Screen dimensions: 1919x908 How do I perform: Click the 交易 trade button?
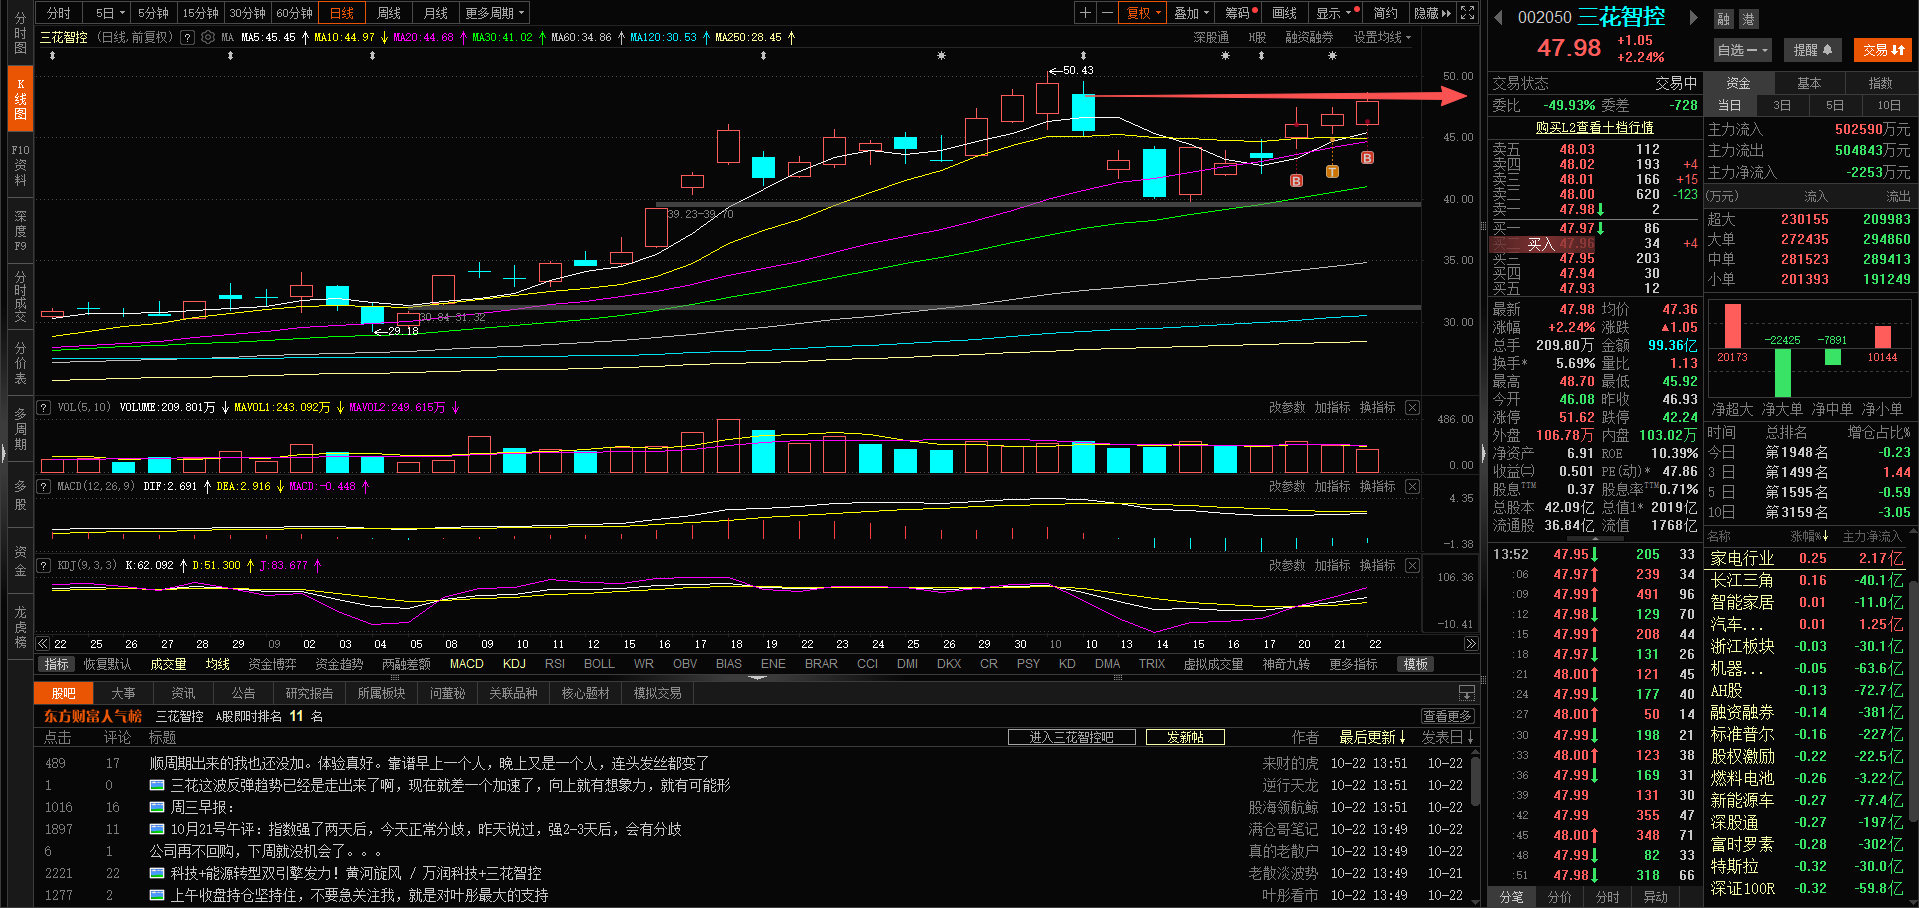[x=1883, y=50]
